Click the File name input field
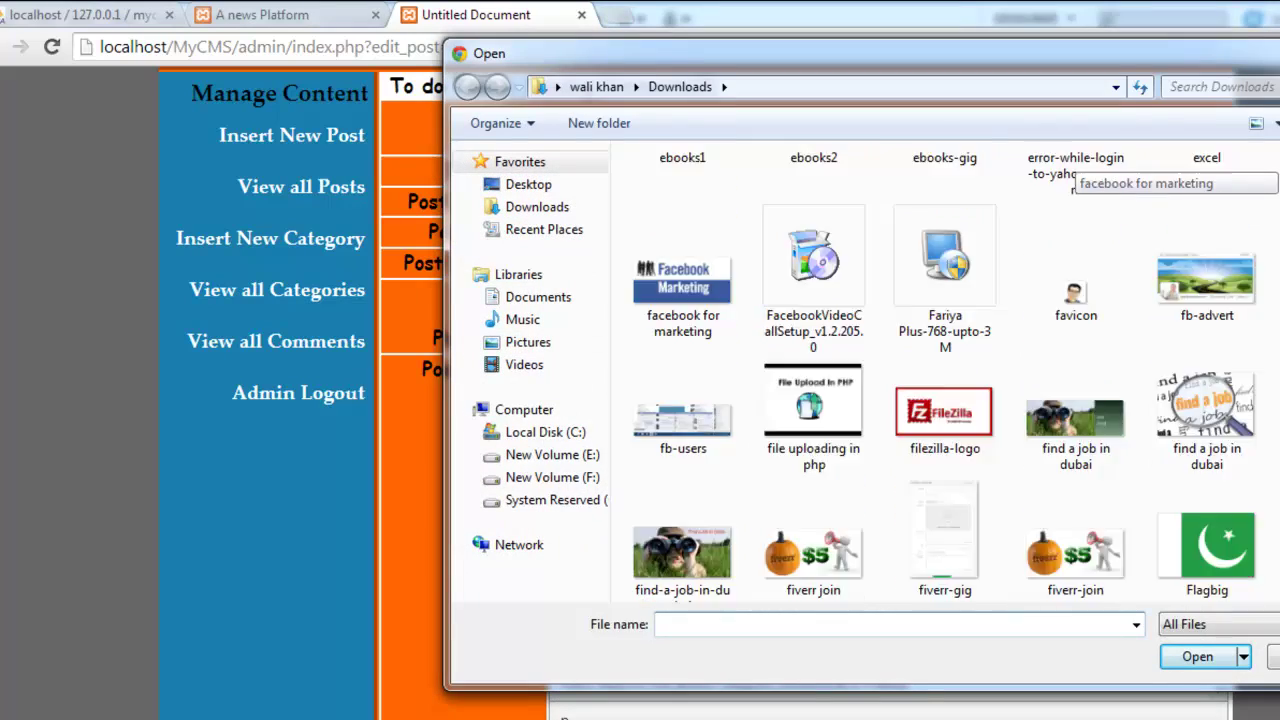The width and height of the screenshot is (1280, 720). 891,625
